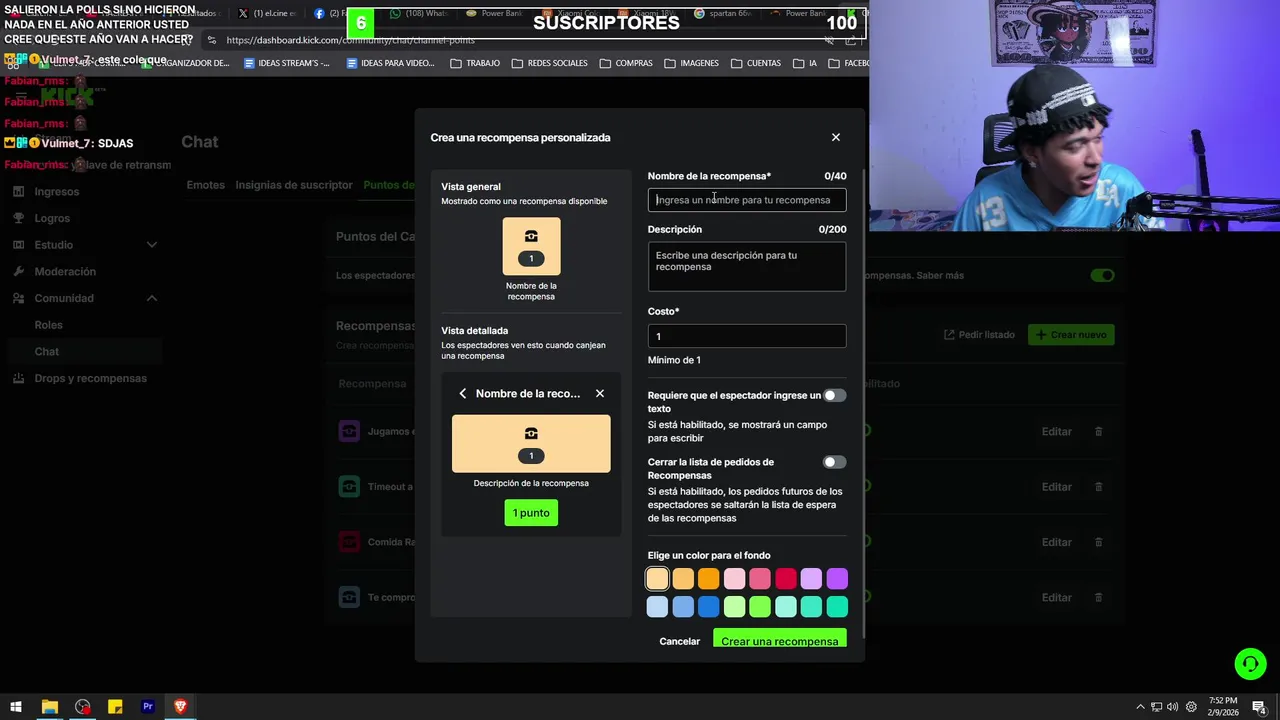This screenshot has height=720, width=1280.
Task: Open the Windows Start menu
Action: (16, 707)
